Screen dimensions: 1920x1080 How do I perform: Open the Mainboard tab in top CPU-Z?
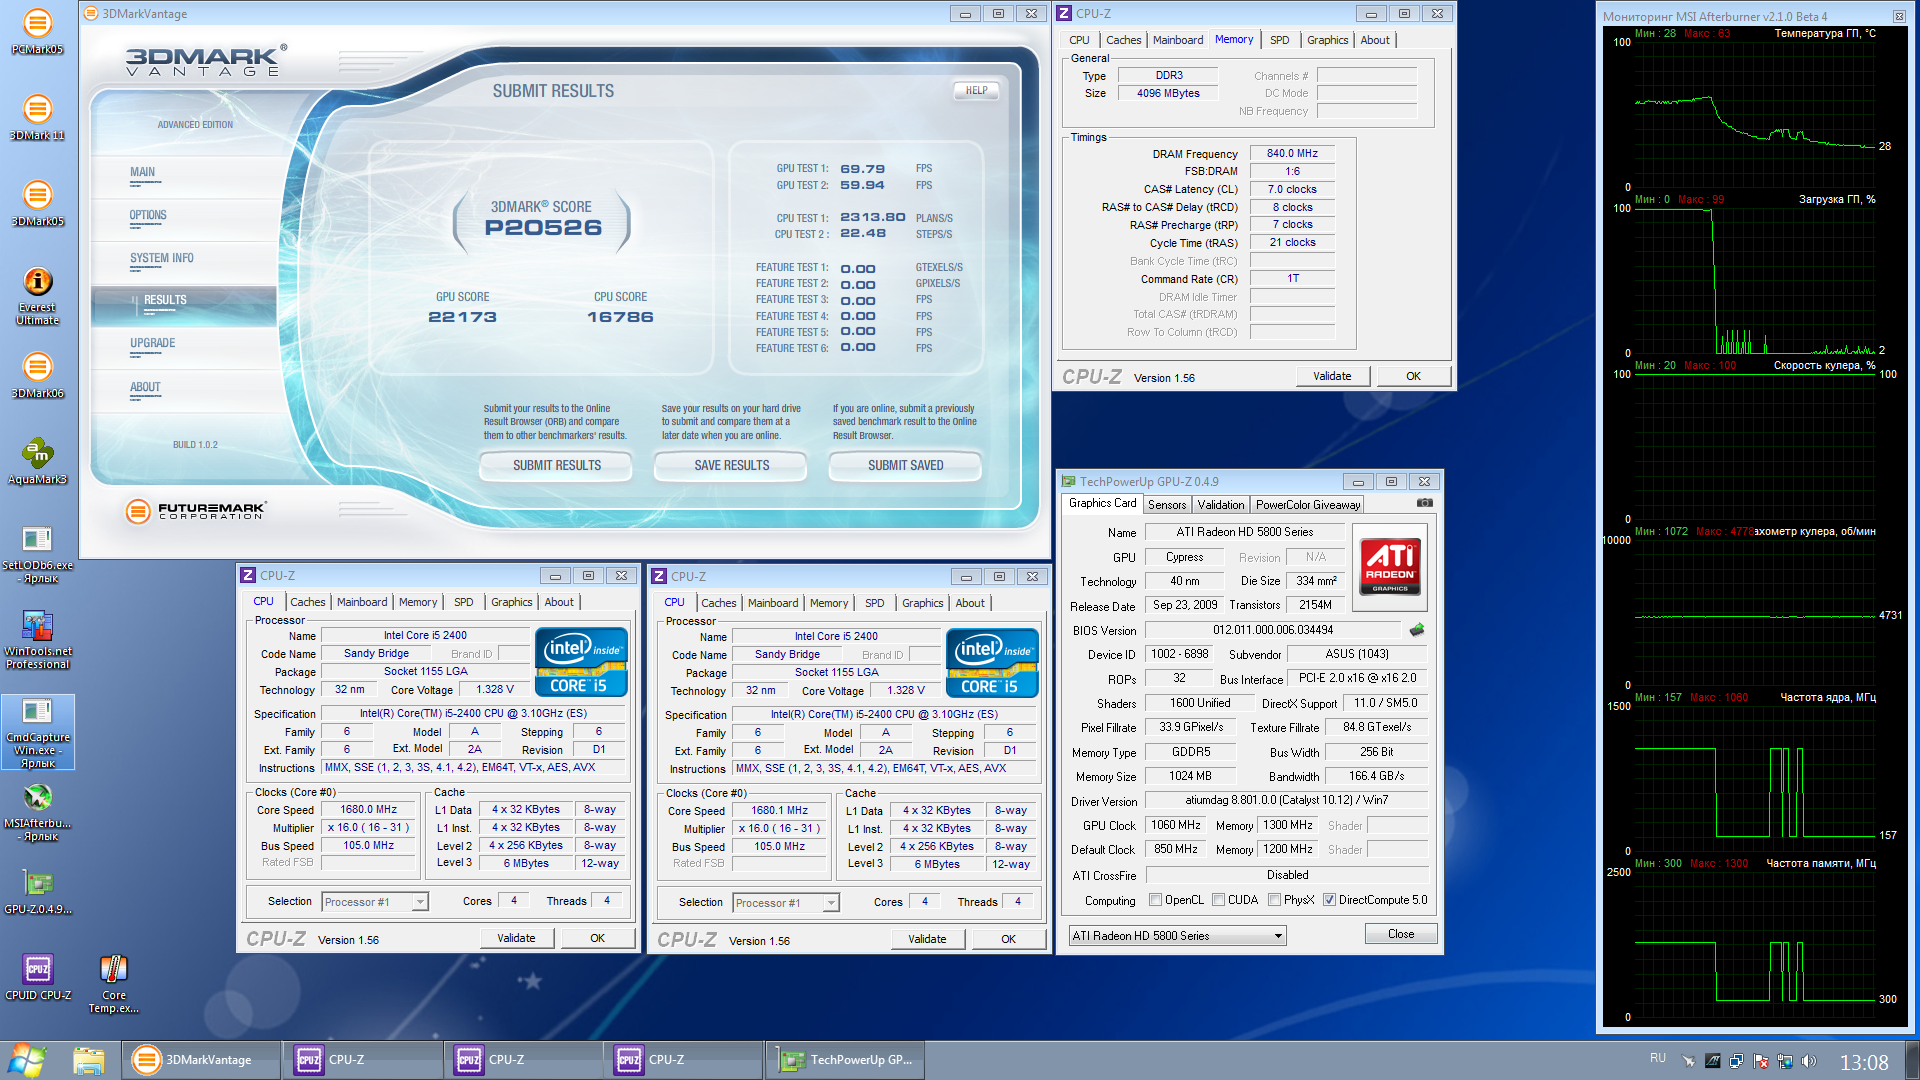[1177, 40]
